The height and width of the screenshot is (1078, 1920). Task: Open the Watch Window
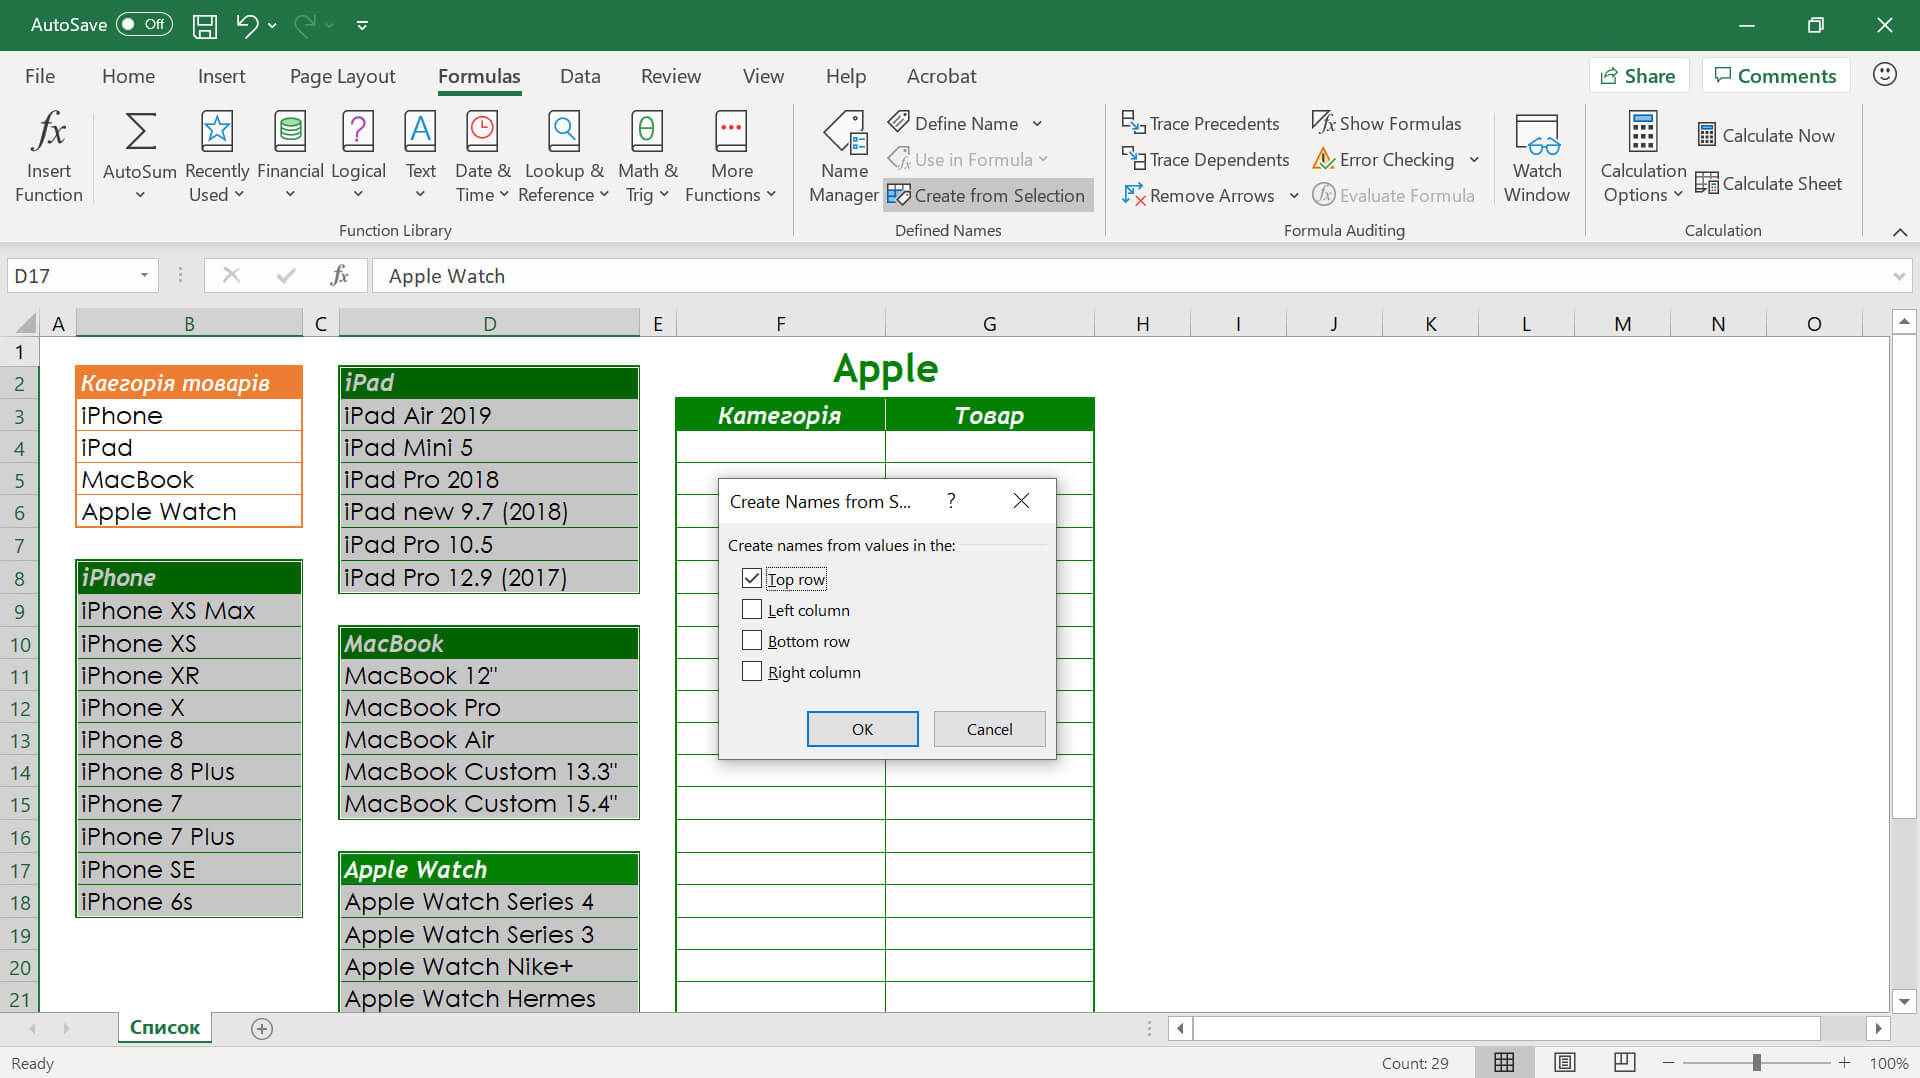[x=1536, y=156]
